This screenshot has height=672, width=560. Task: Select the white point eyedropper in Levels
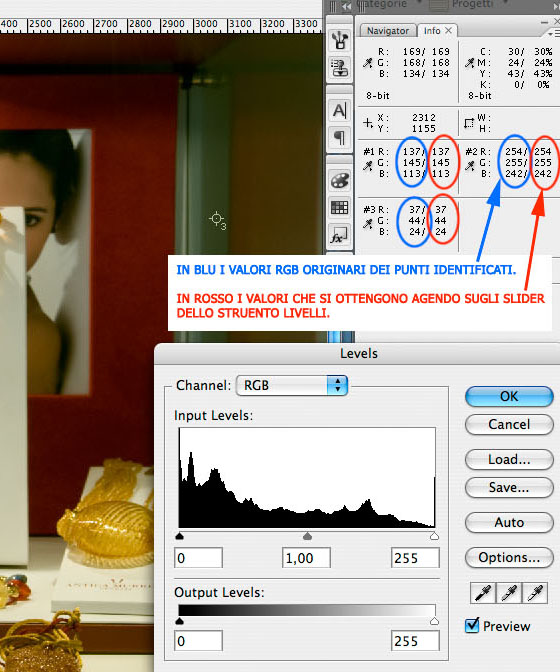(534, 593)
